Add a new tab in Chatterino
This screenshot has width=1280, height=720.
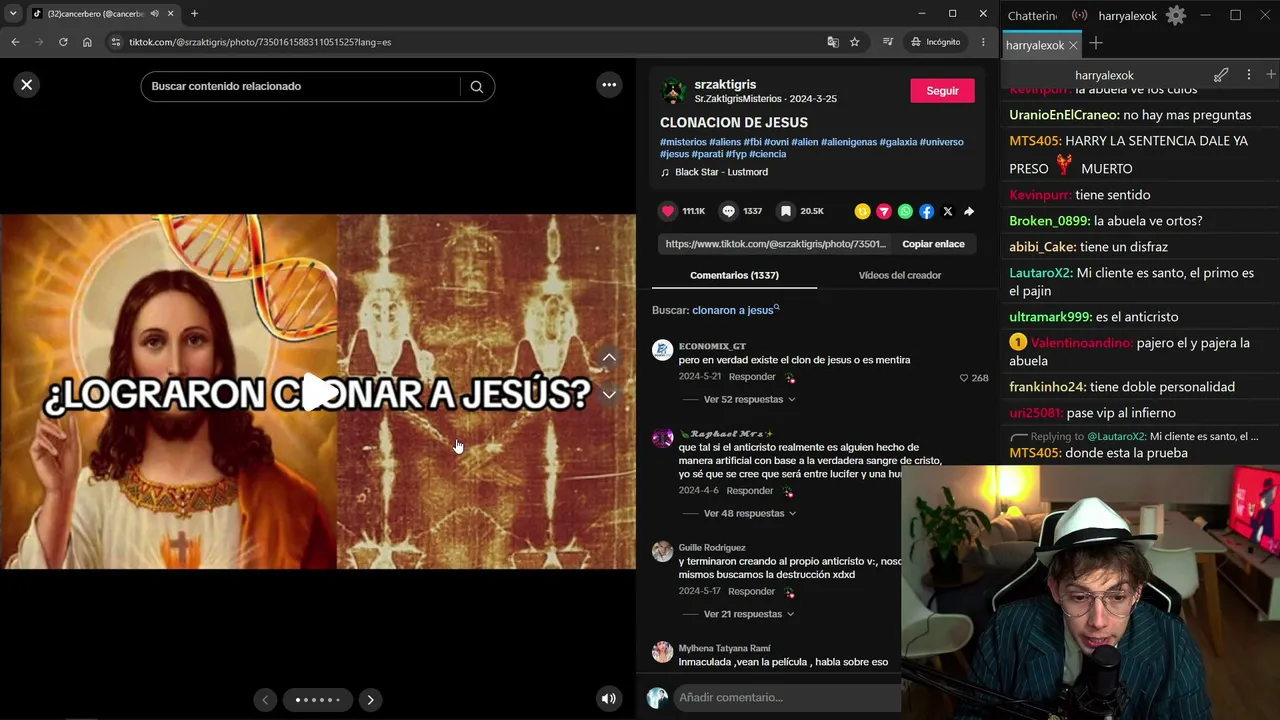coord(1096,43)
